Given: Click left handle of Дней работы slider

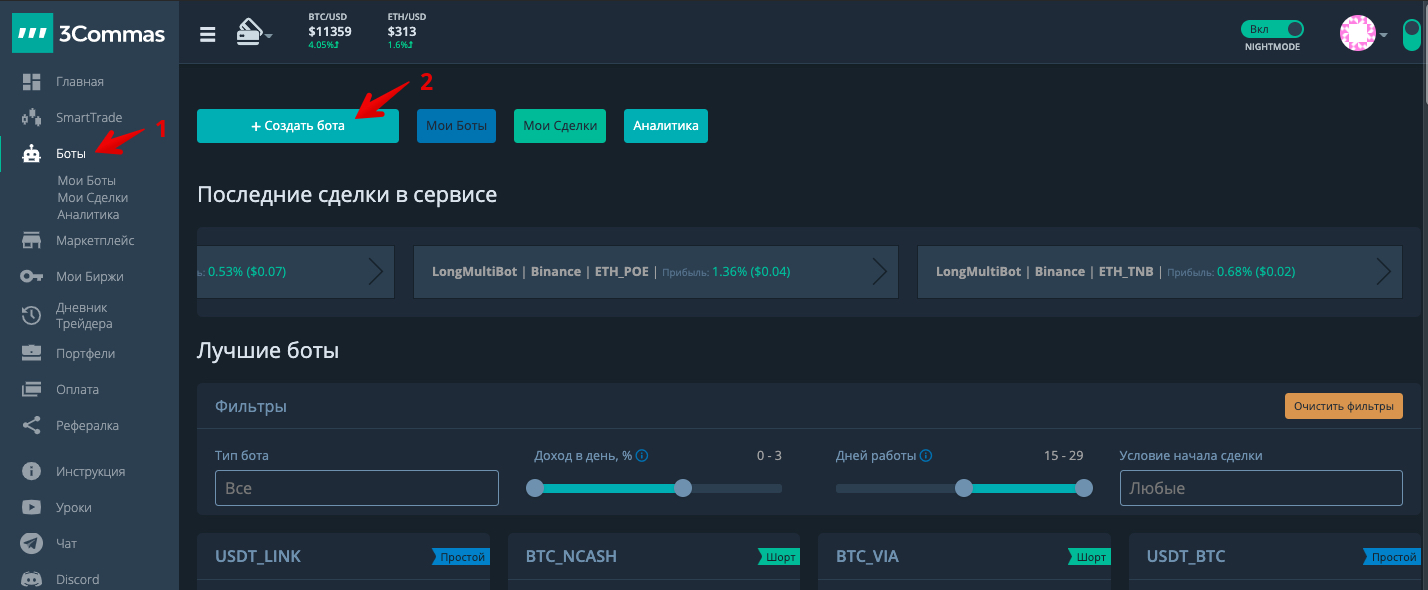Looking at the screenshot, I should (x=964, y=488).
